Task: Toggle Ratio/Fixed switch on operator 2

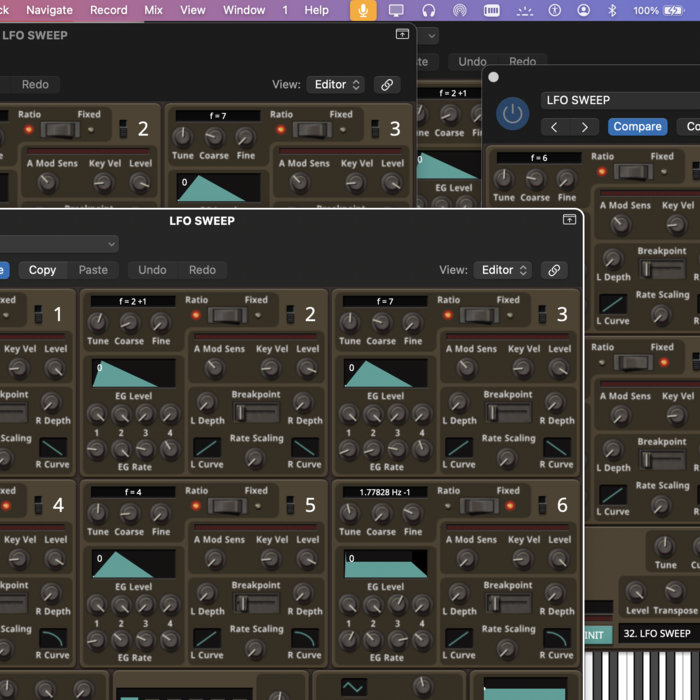Action: (x=226, y=315)
